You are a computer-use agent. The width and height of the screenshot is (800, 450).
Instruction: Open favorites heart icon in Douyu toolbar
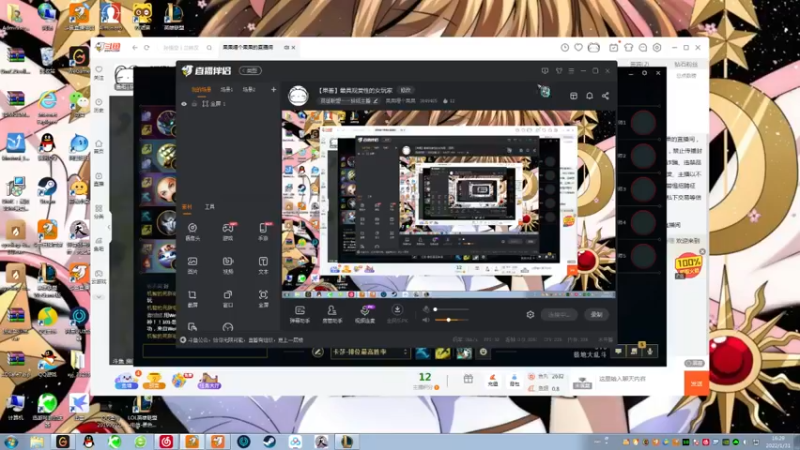pyautogui.click(x=579, y=47)
